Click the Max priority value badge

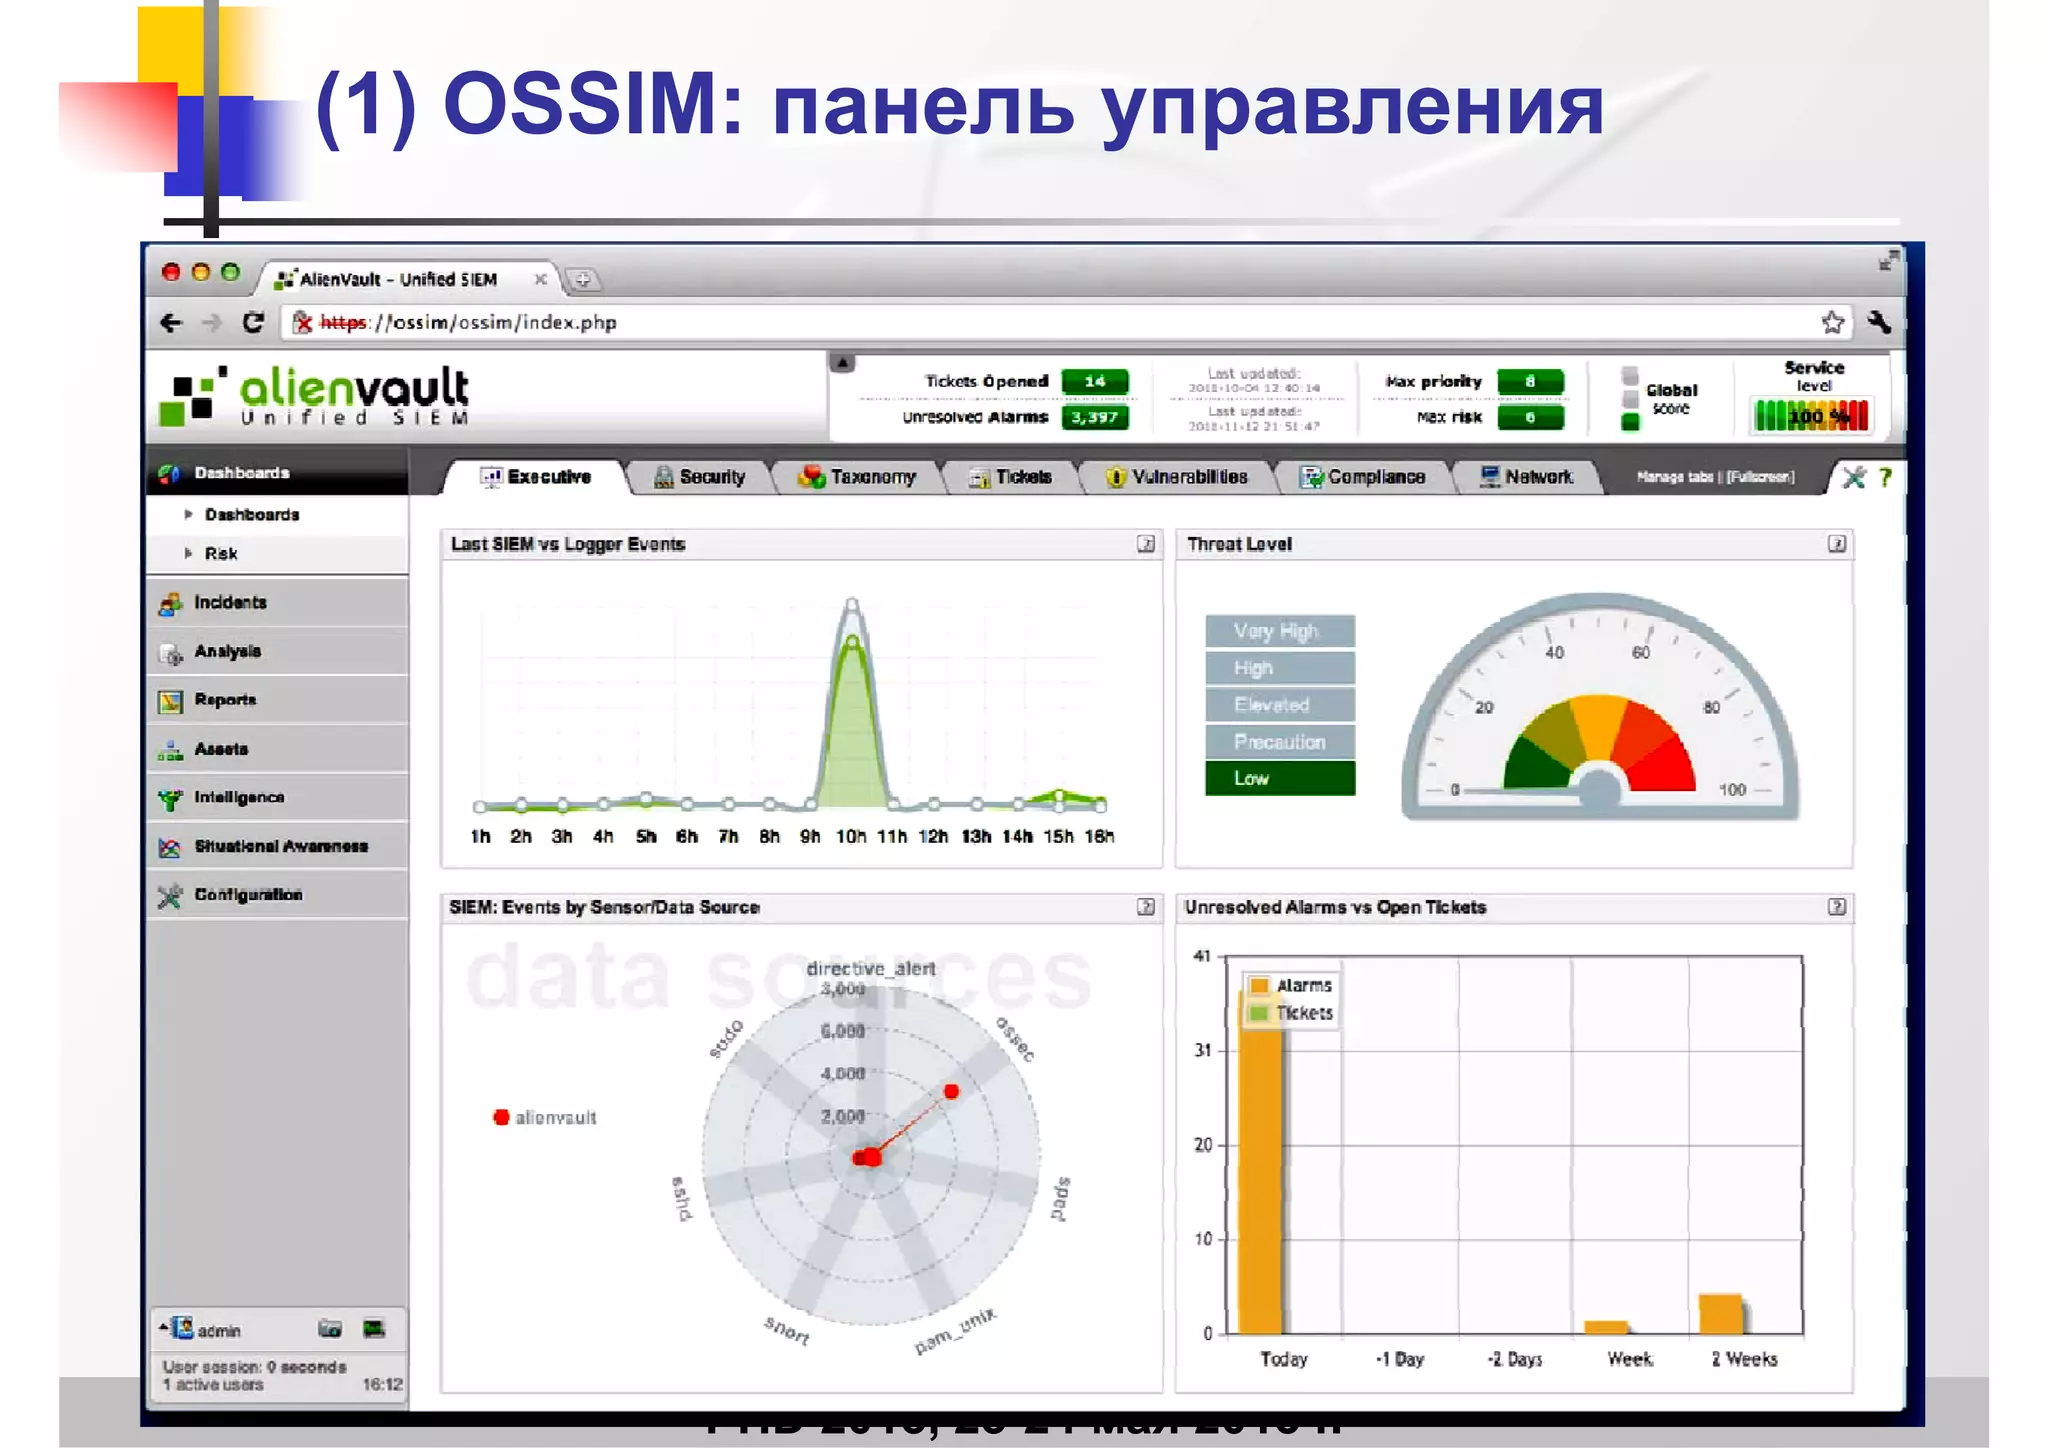[x=1529, y=381]
